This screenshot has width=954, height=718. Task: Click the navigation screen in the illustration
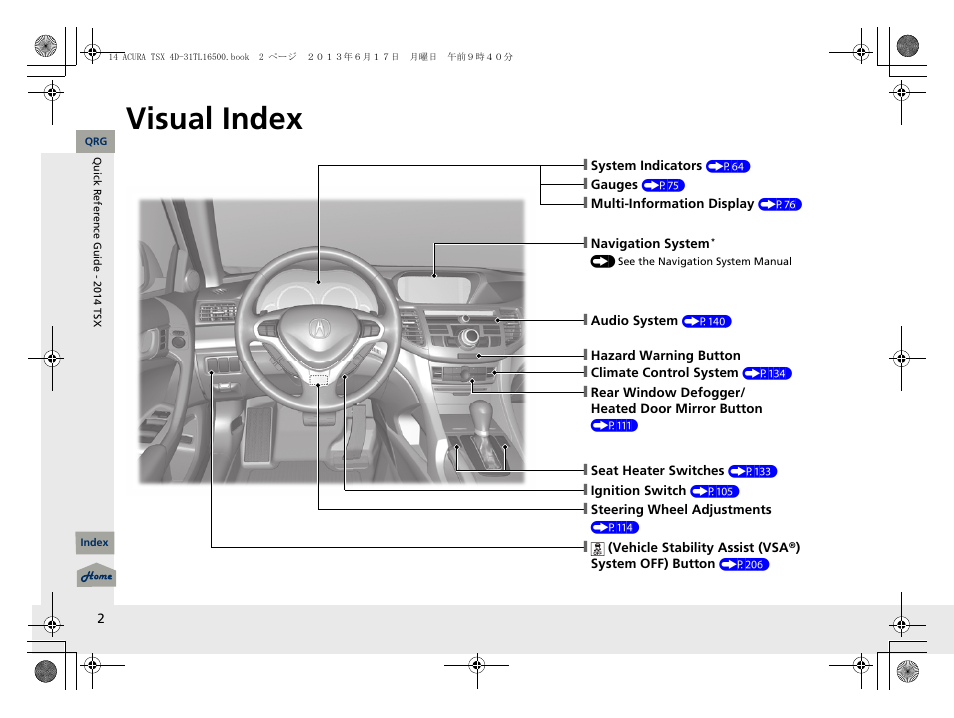(x=433, y=290)
